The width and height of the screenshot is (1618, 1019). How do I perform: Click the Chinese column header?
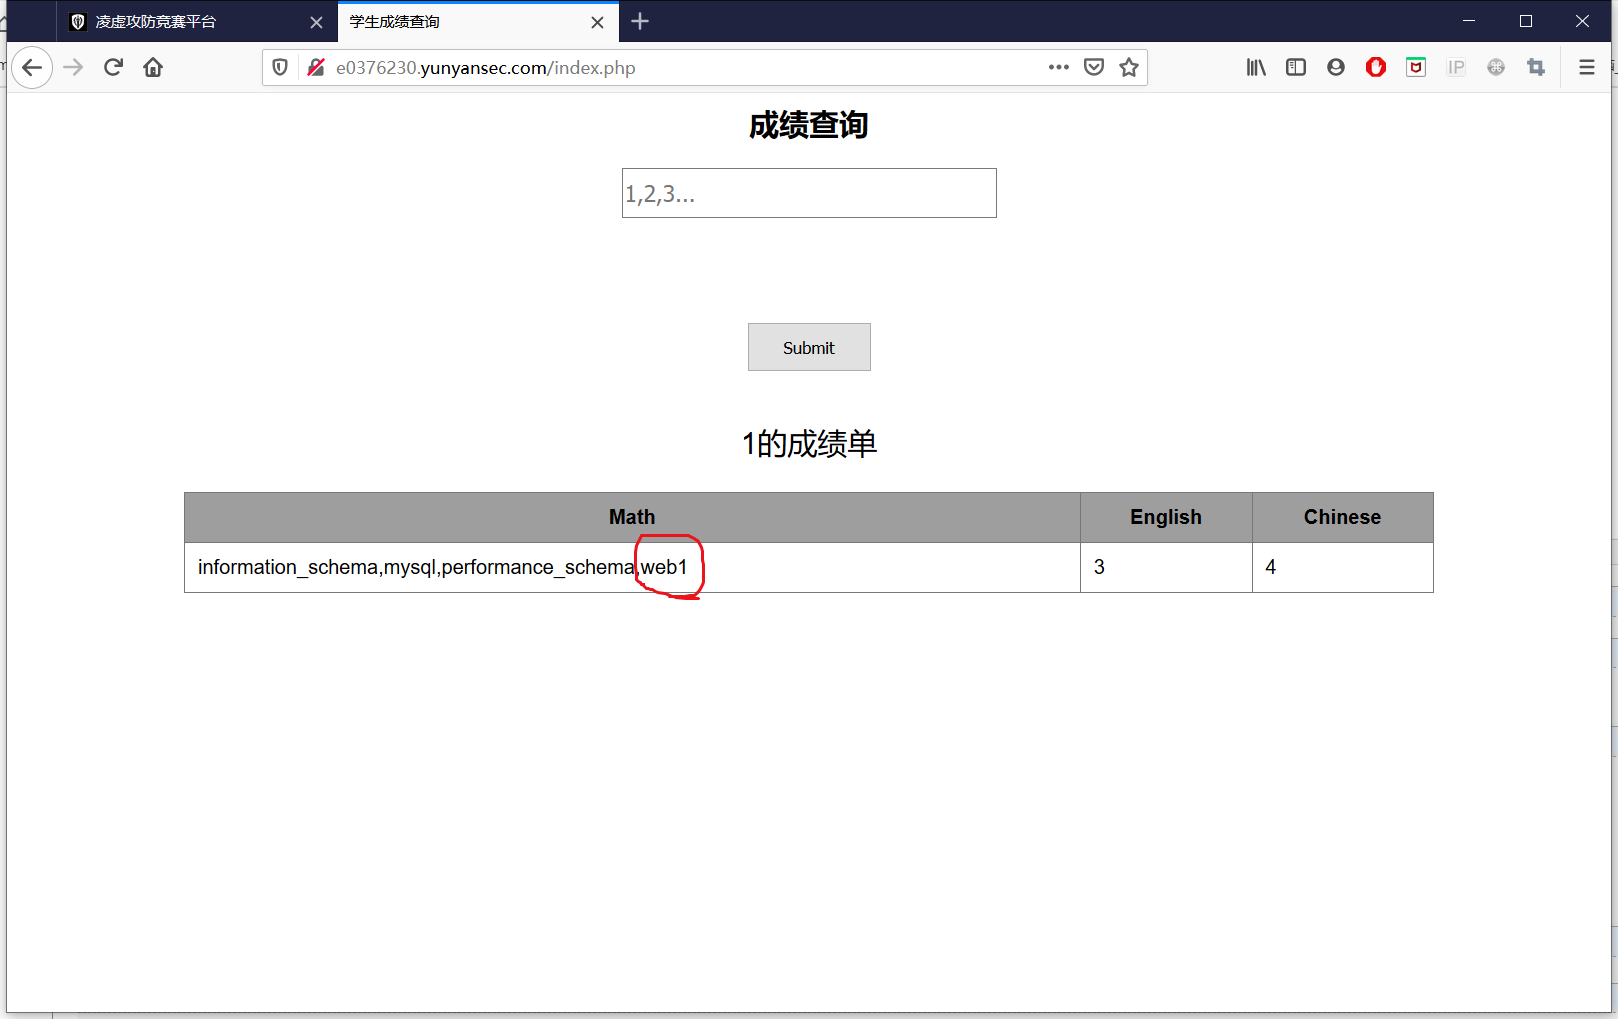point(1342,517)
